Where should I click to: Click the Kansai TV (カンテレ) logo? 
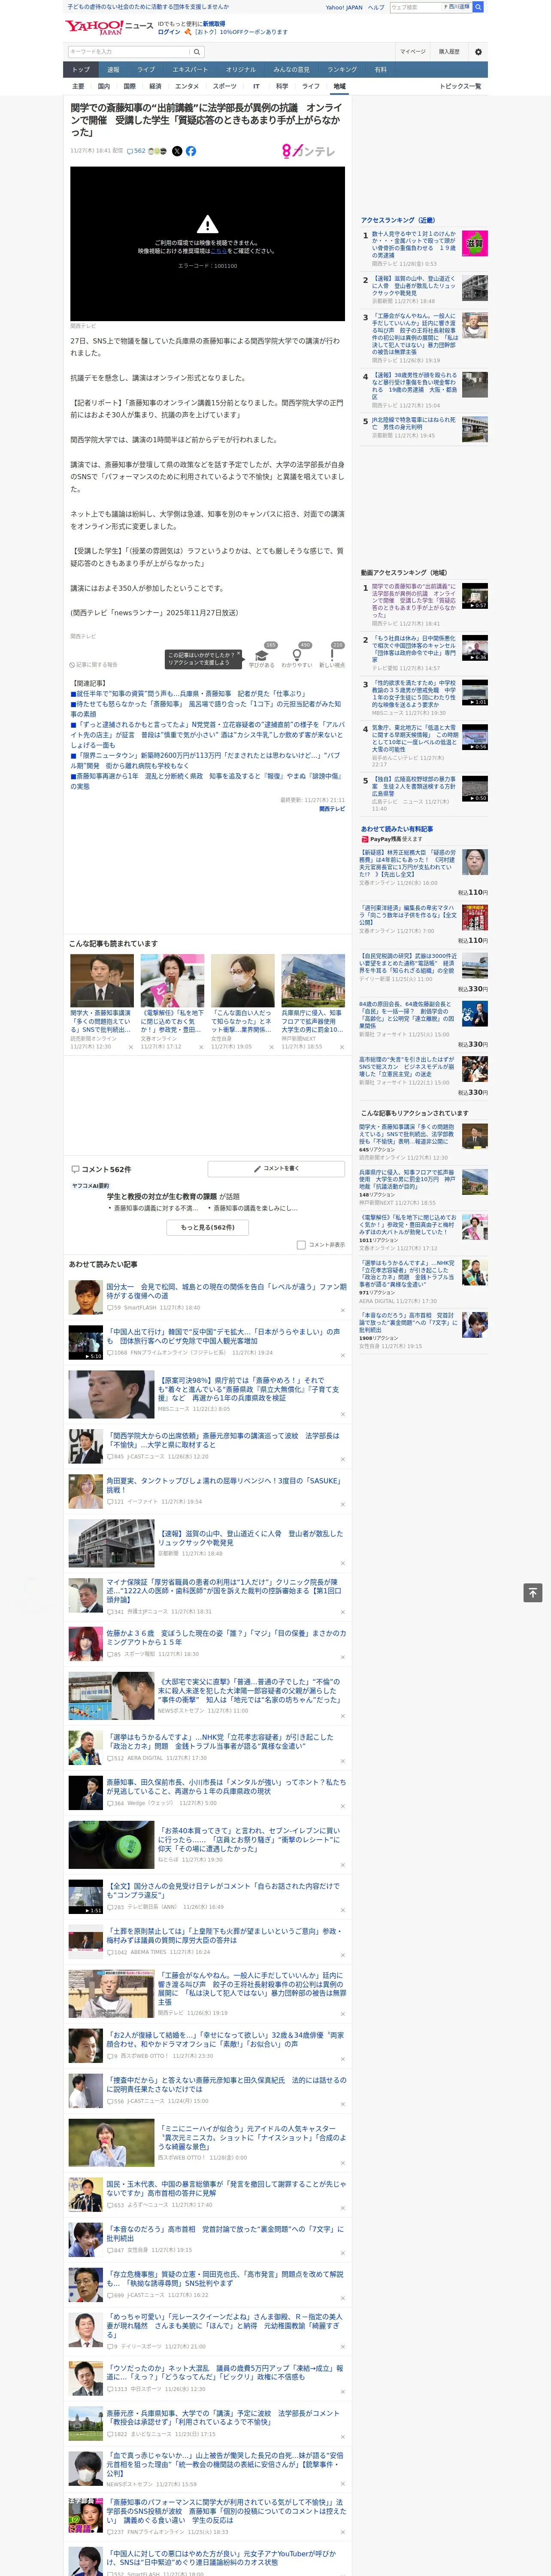click(x=309, y=151)
